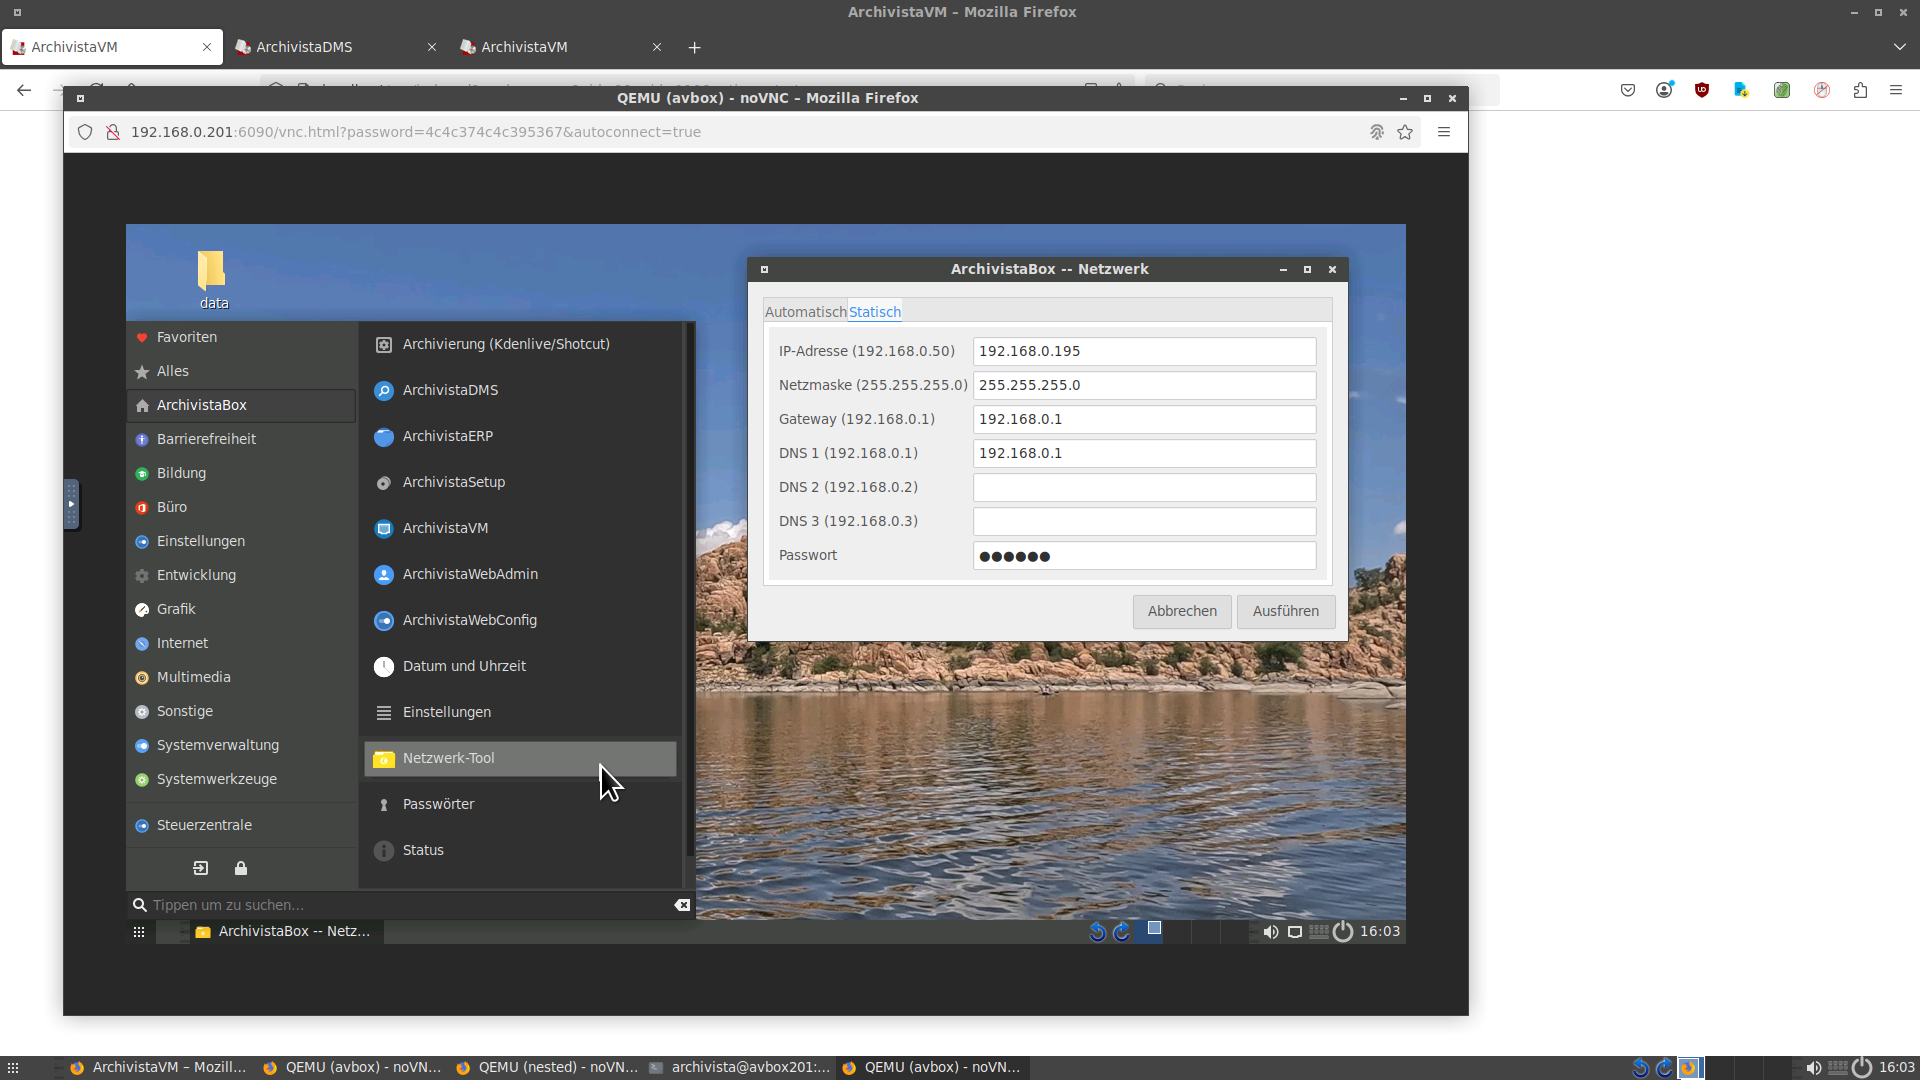
Task: Click the Datum und Uhrzeit clock icon
Action: (x=384, y=667)
